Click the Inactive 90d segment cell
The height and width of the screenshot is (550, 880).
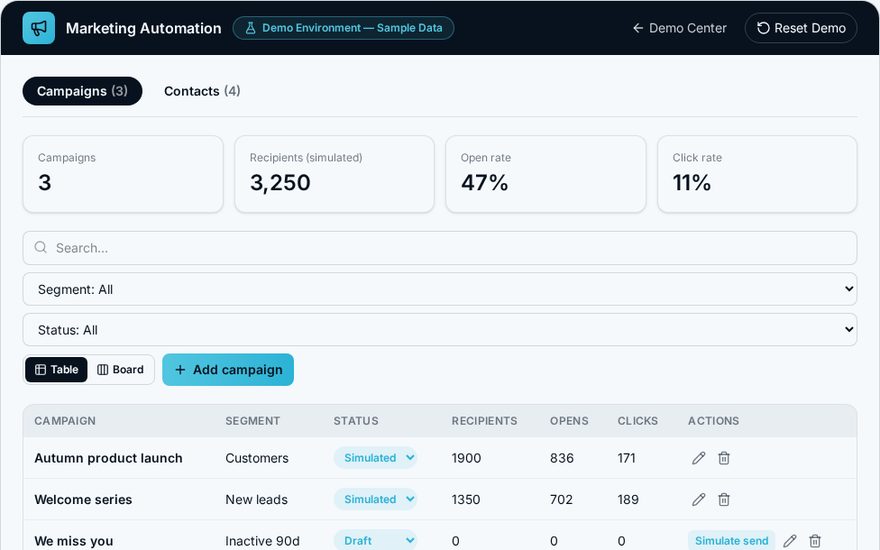click(263, 541)
